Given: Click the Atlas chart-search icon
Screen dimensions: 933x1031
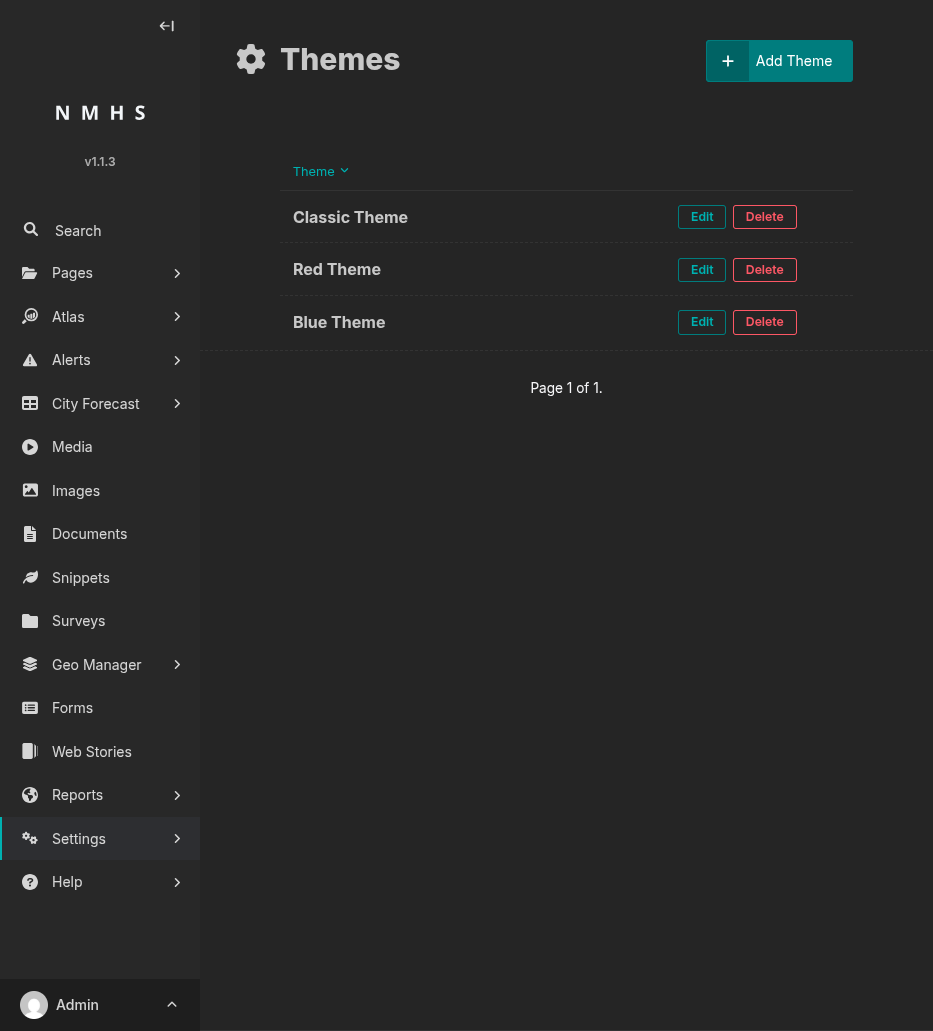Looking at the screenshot, I should click(30, 316).
